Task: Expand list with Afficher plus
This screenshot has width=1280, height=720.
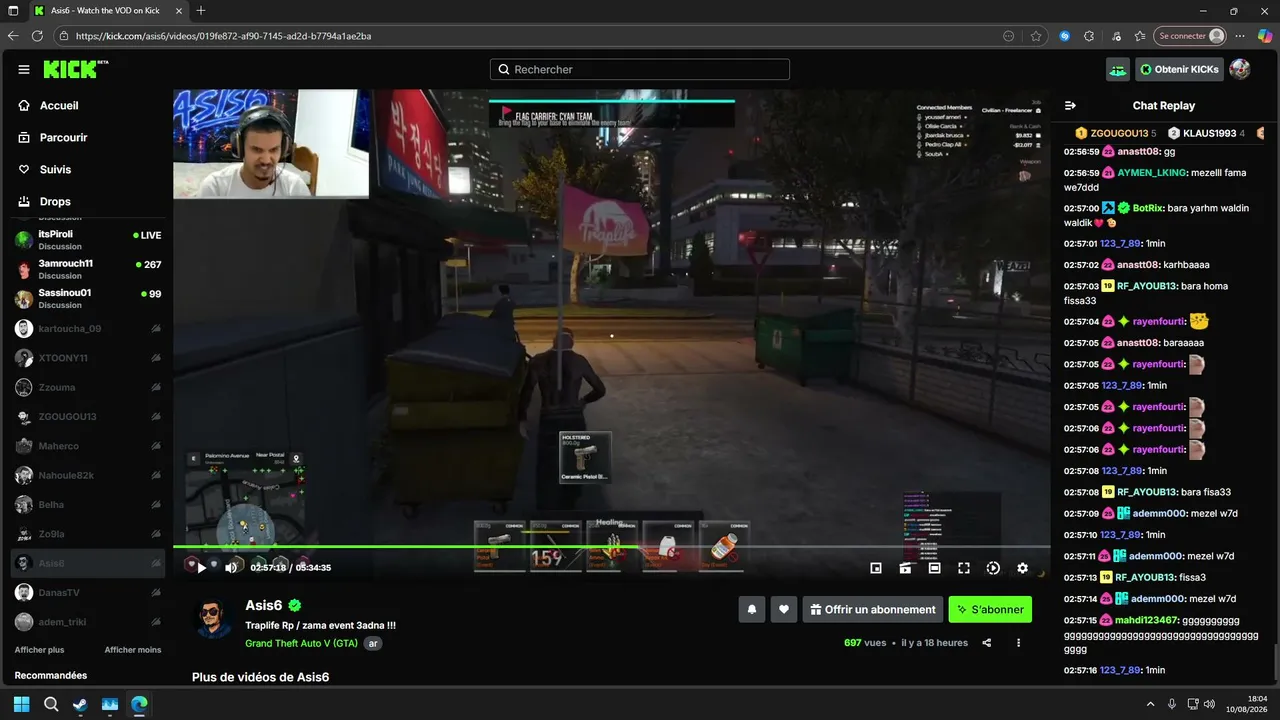Action: coord(39,650)
